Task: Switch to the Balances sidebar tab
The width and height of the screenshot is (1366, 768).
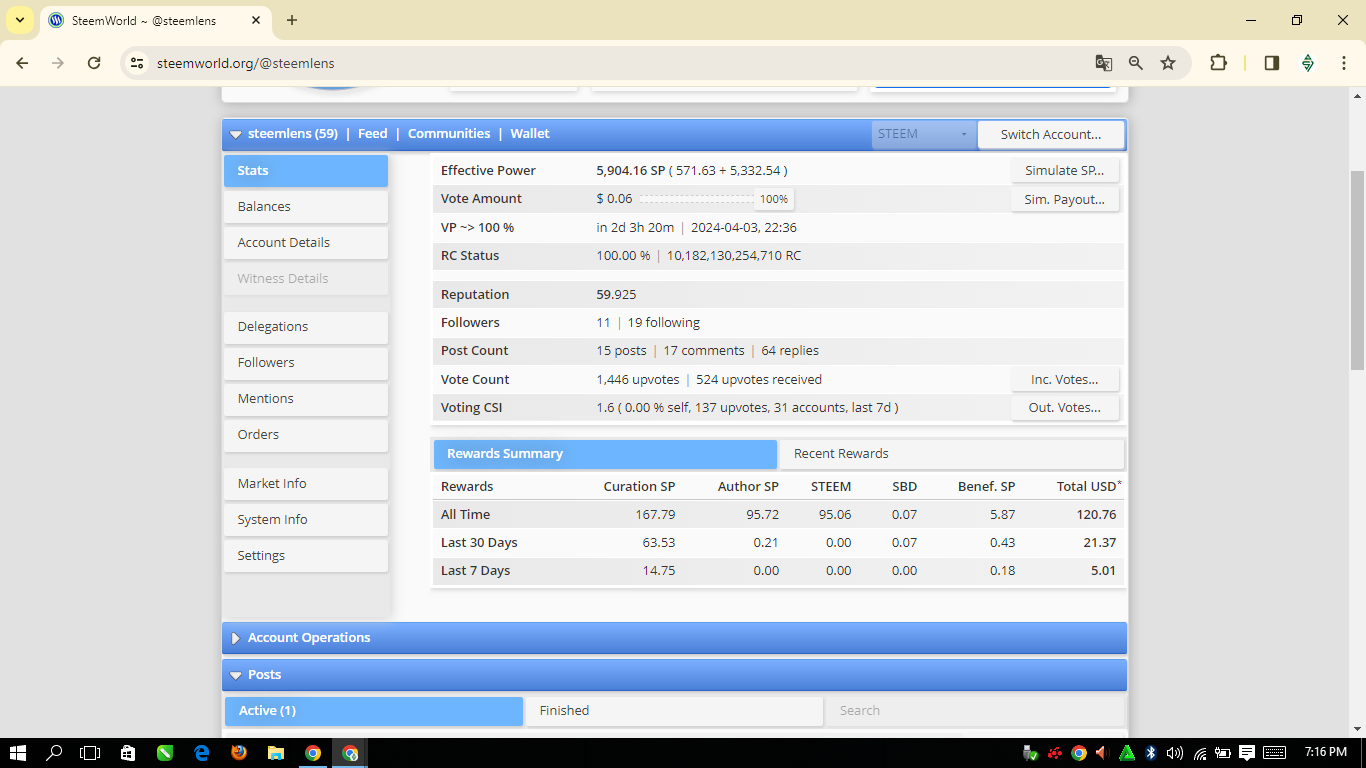Action: point(306,207)
